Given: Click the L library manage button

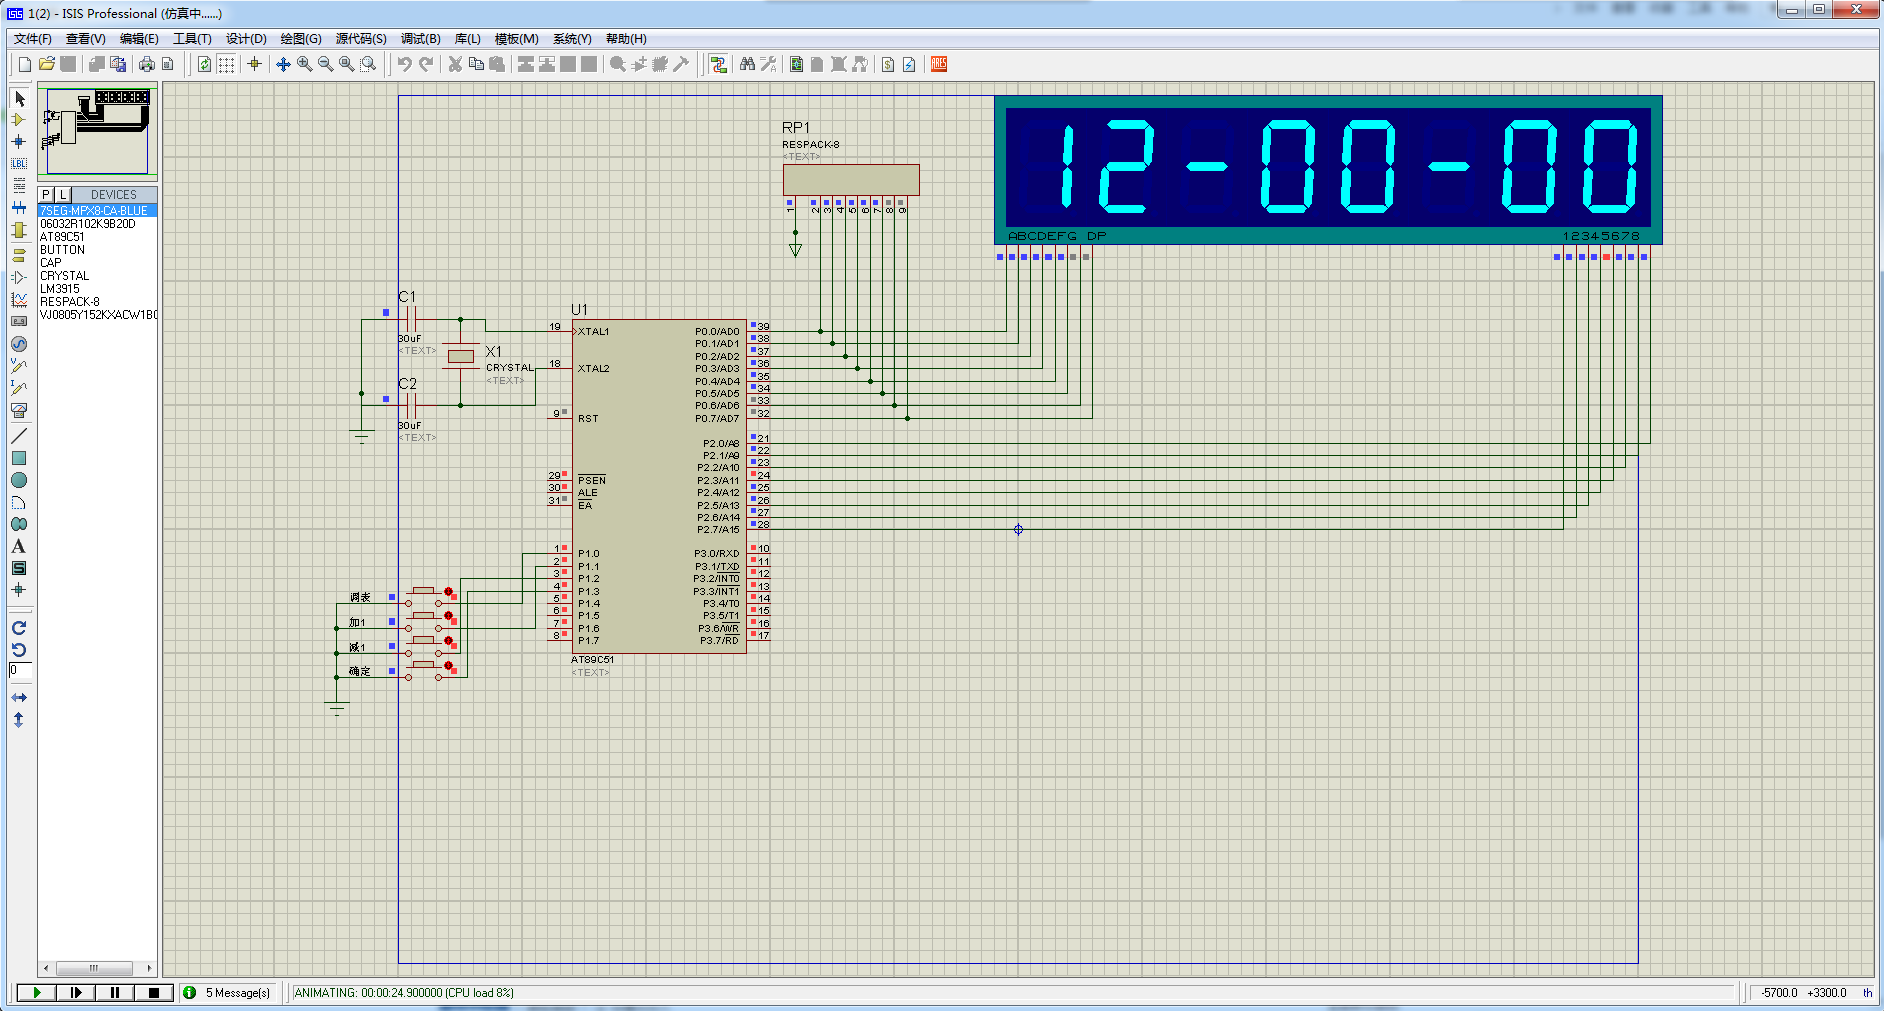Looking at the screenshot, I should 63,195.
